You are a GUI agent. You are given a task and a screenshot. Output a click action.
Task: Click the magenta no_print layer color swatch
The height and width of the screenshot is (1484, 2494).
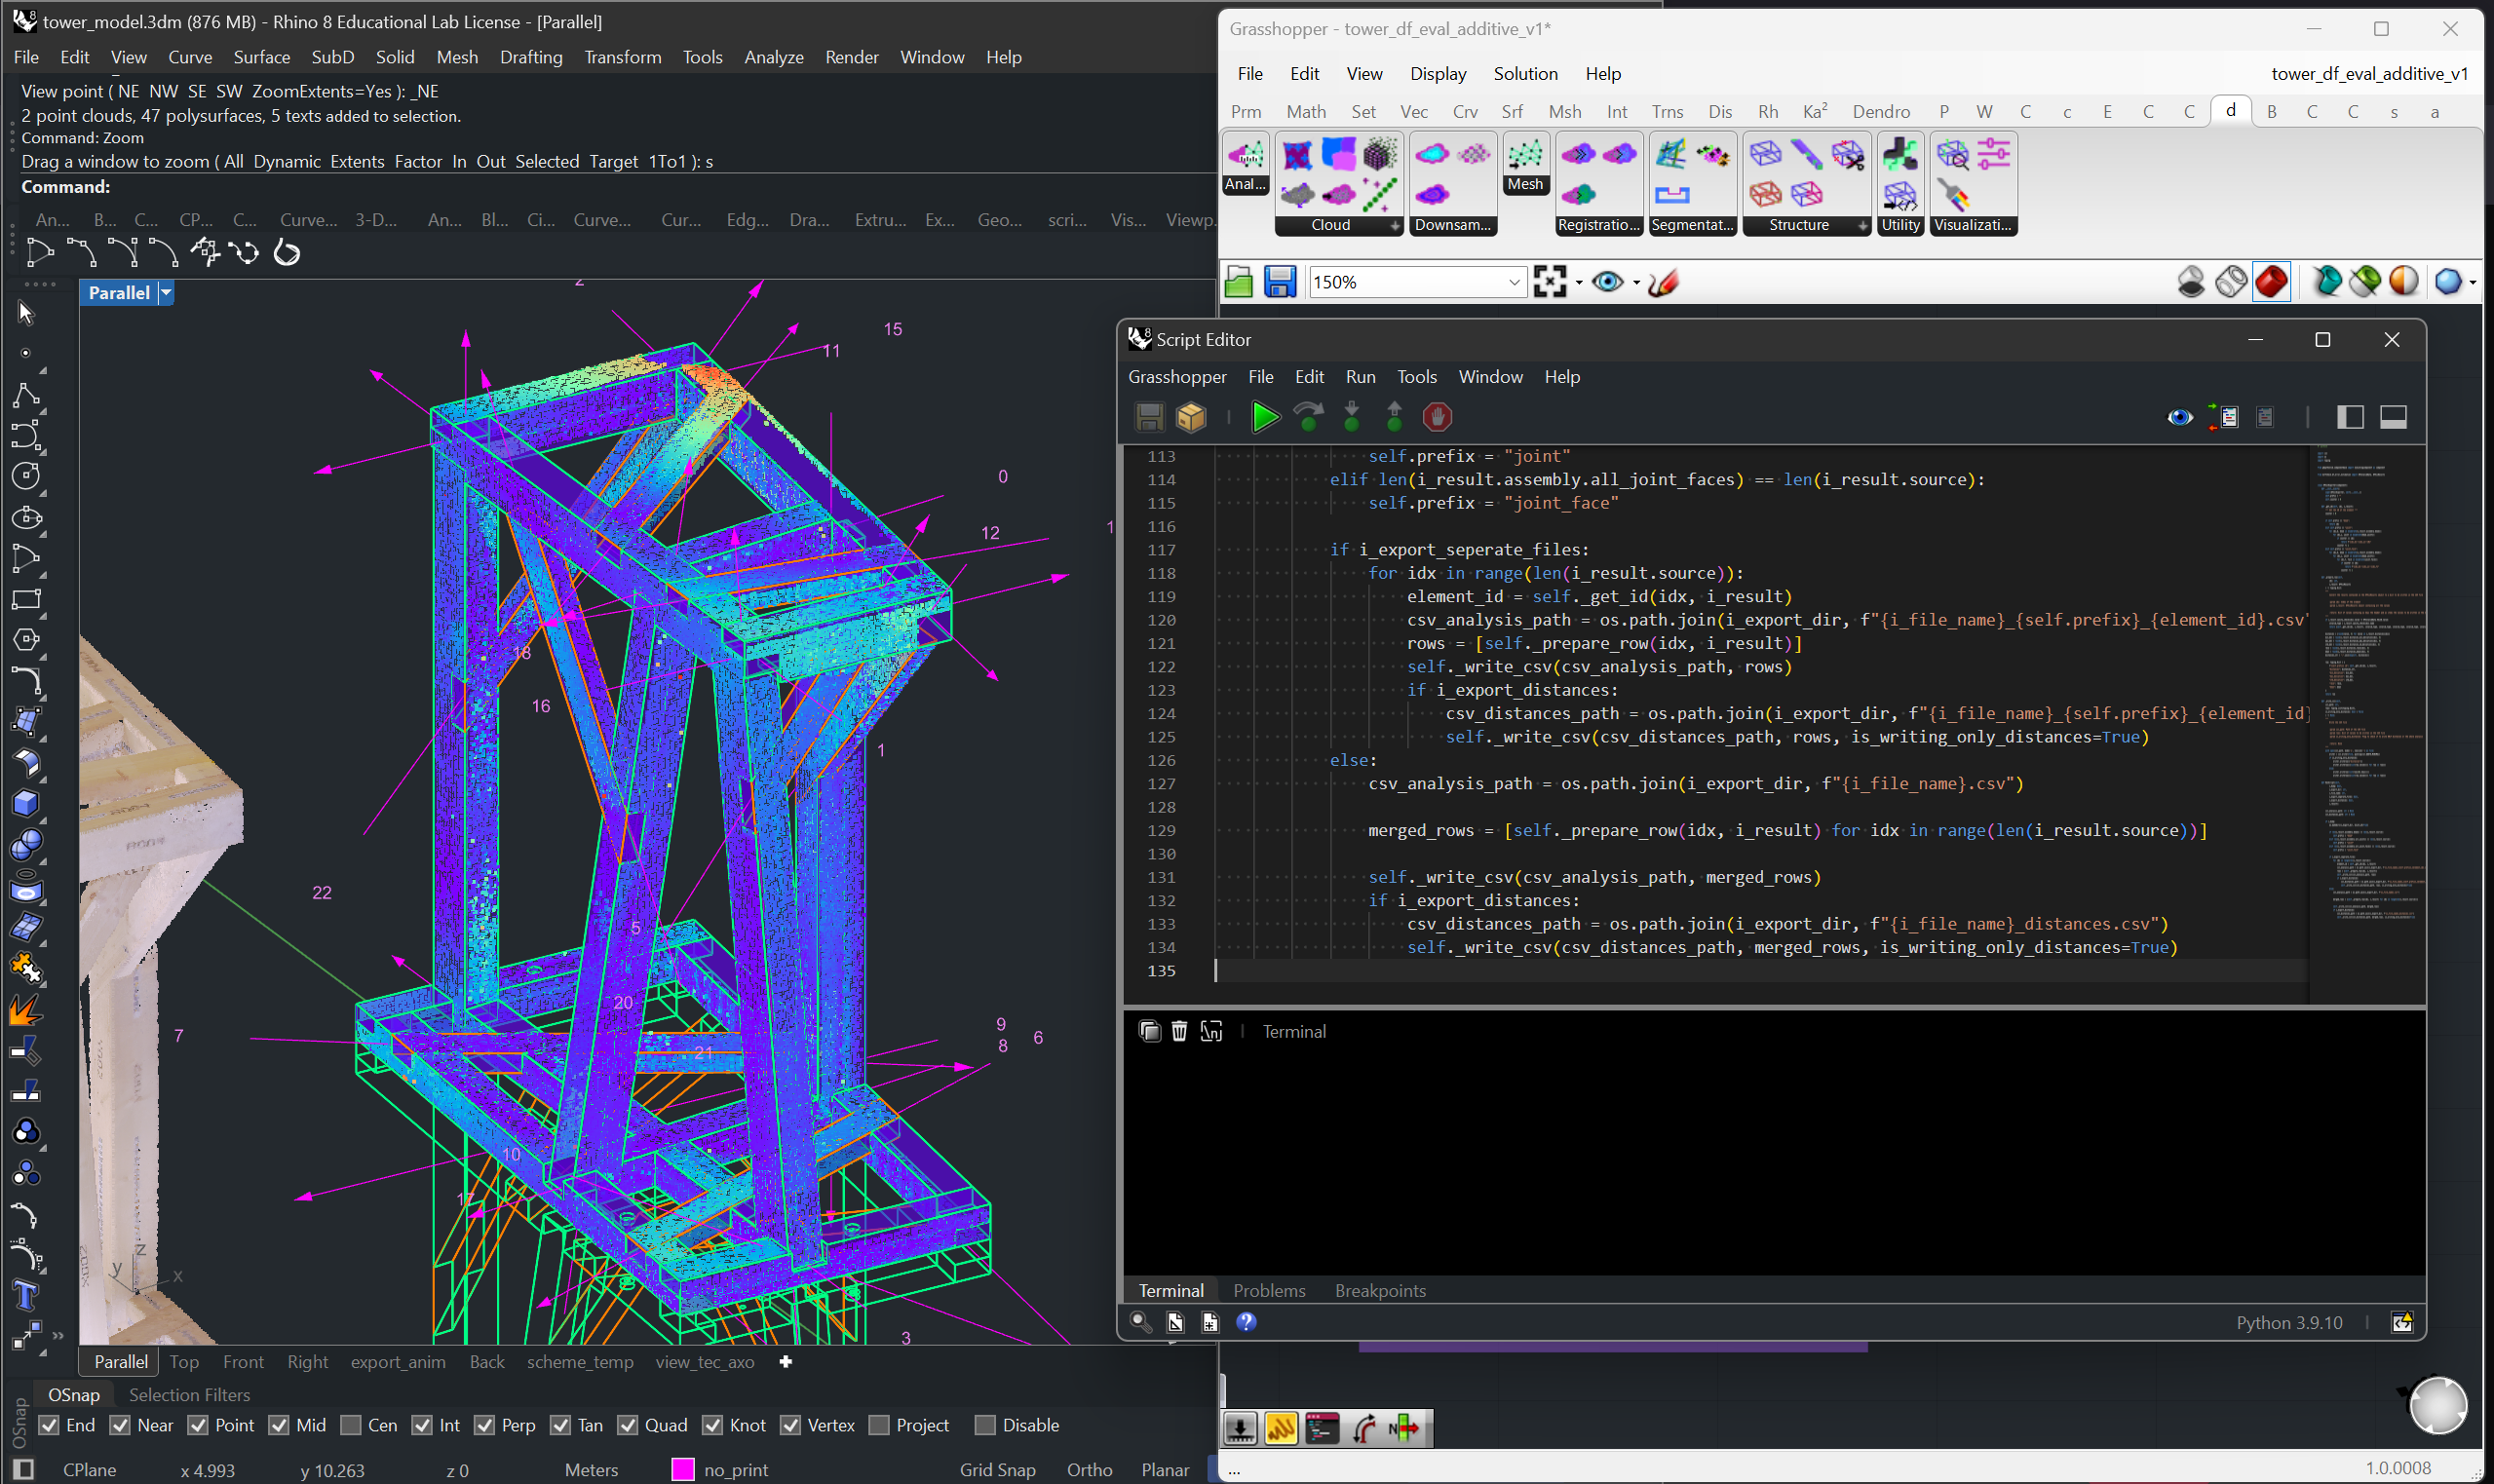[x=683, y=1469]
